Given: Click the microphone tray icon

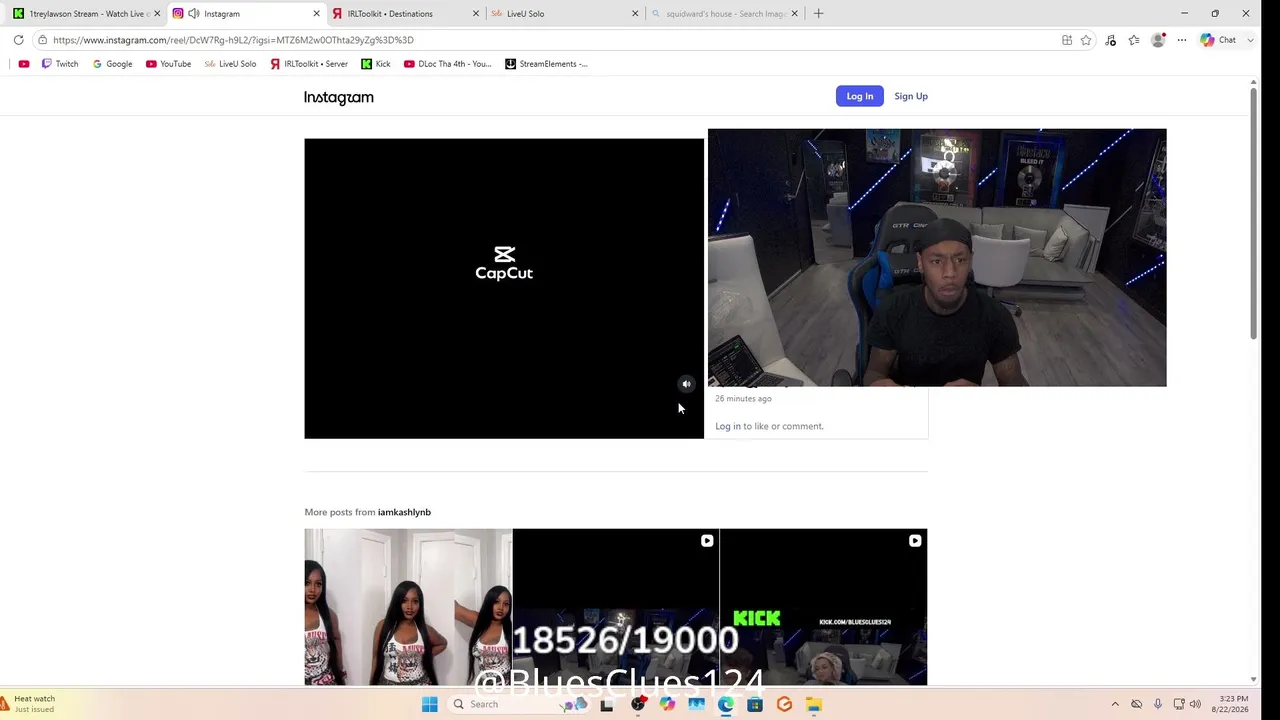Looking at the screenshot, I should 1157,705.
